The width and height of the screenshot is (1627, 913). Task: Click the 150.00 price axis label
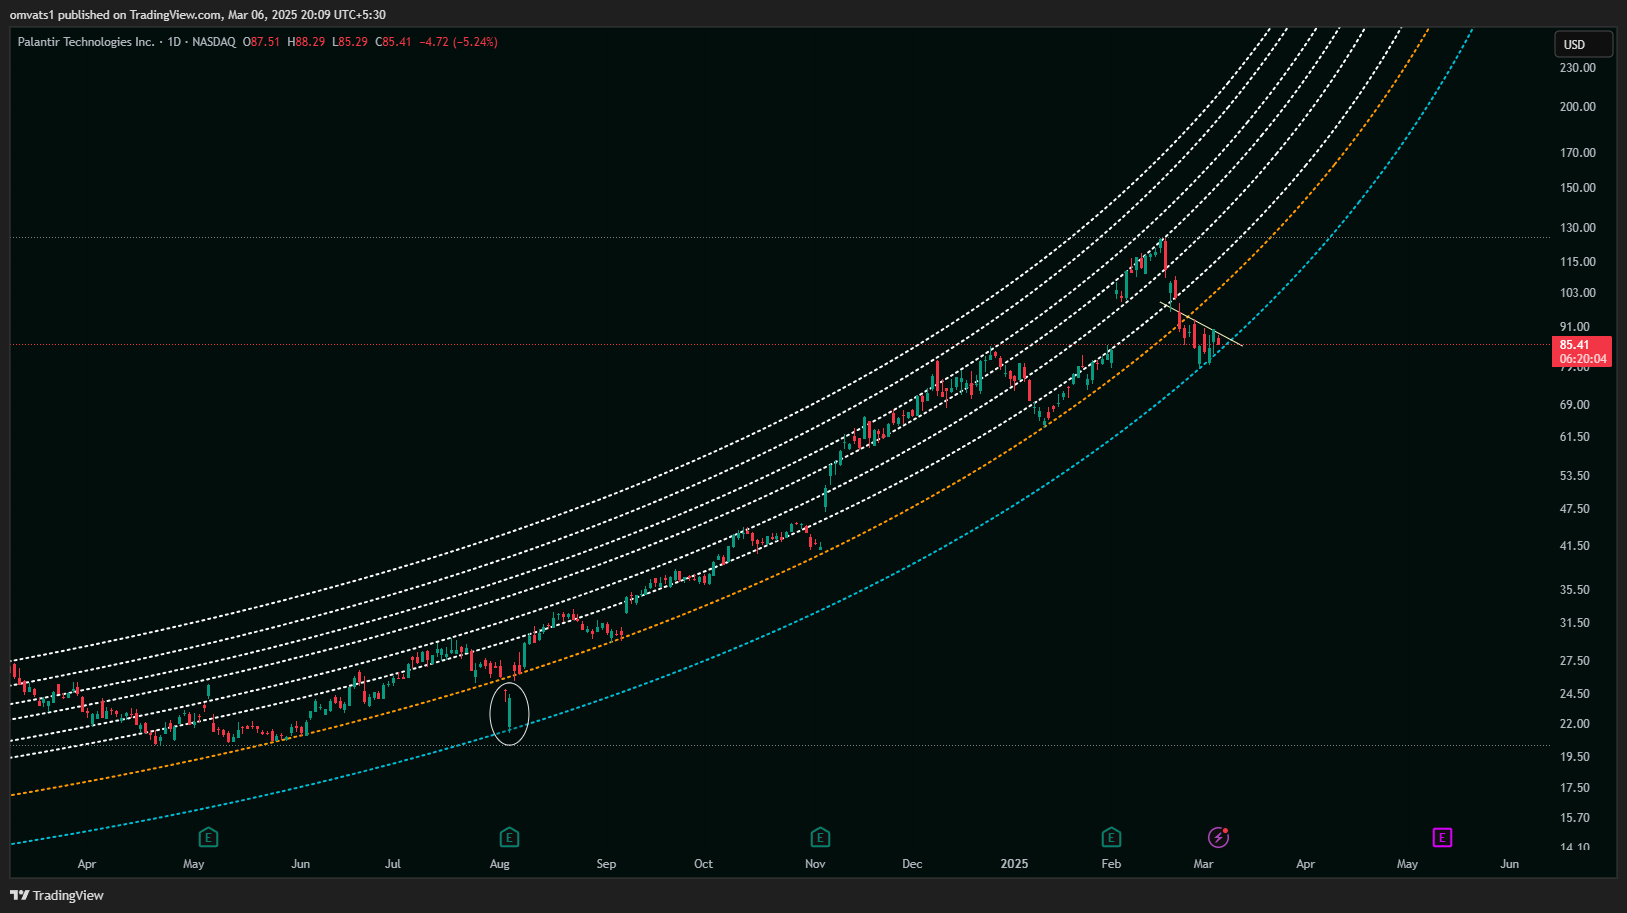pos(1578,188)
